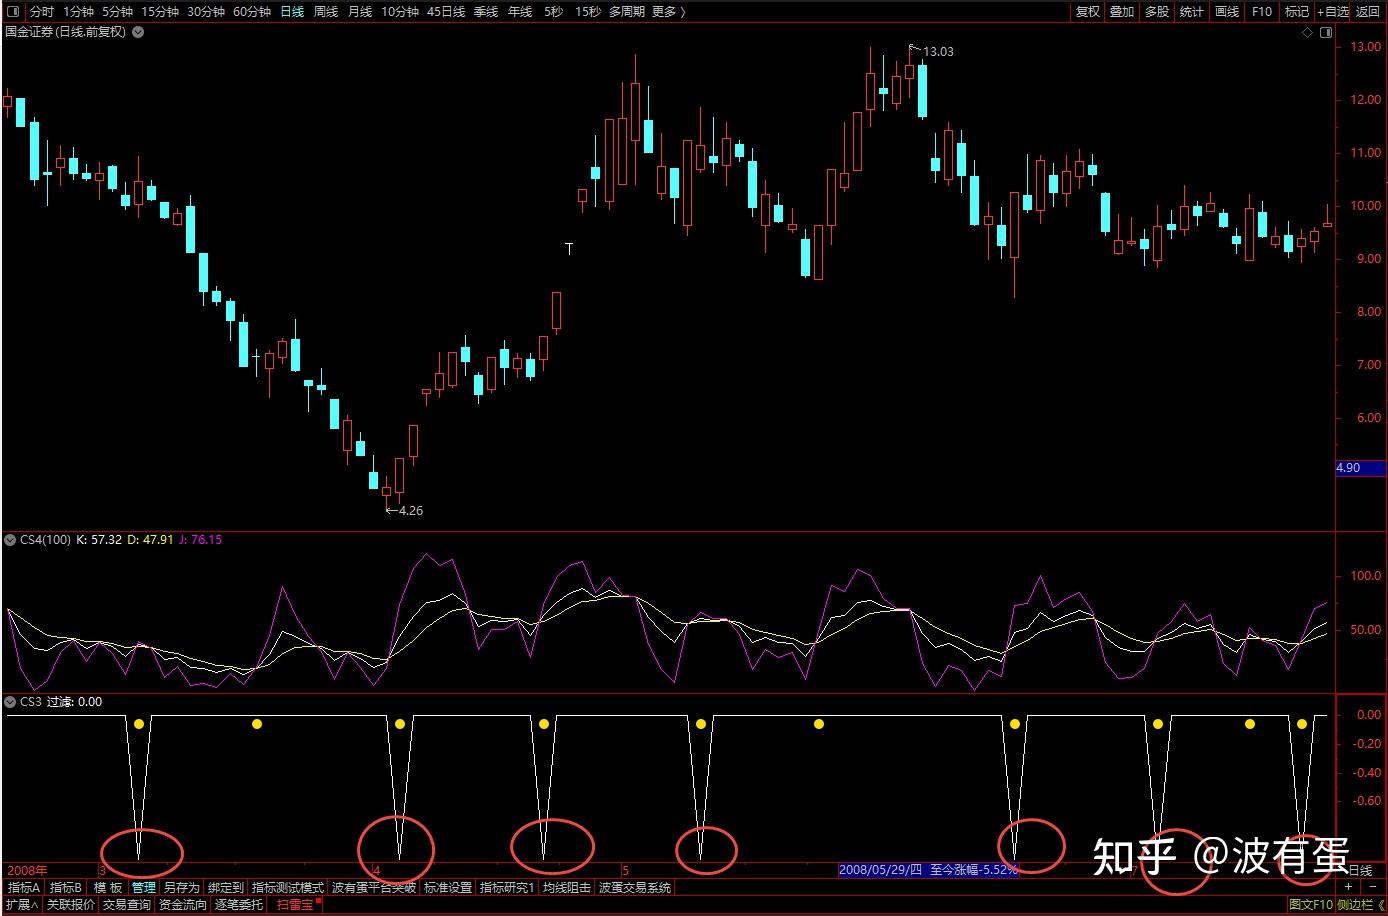Click the K: 57.32 indicator value
The image size is (1388, 916).
click(x=99, y=540)
